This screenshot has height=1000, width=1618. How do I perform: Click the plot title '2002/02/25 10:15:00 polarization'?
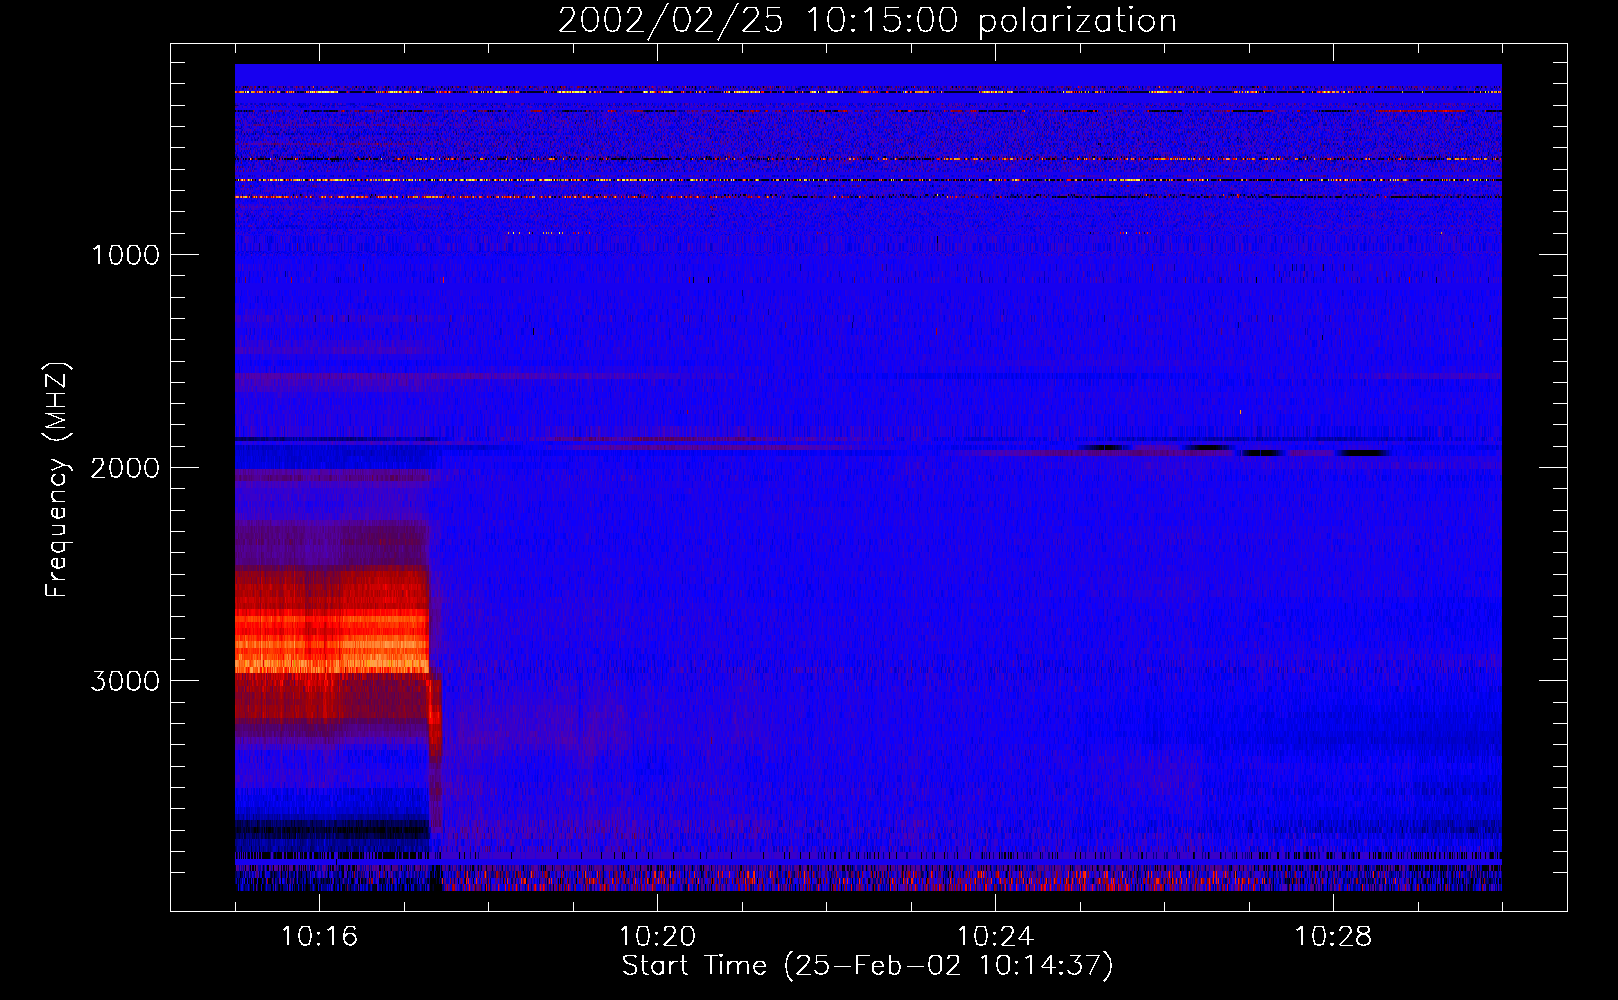(867, 21)
